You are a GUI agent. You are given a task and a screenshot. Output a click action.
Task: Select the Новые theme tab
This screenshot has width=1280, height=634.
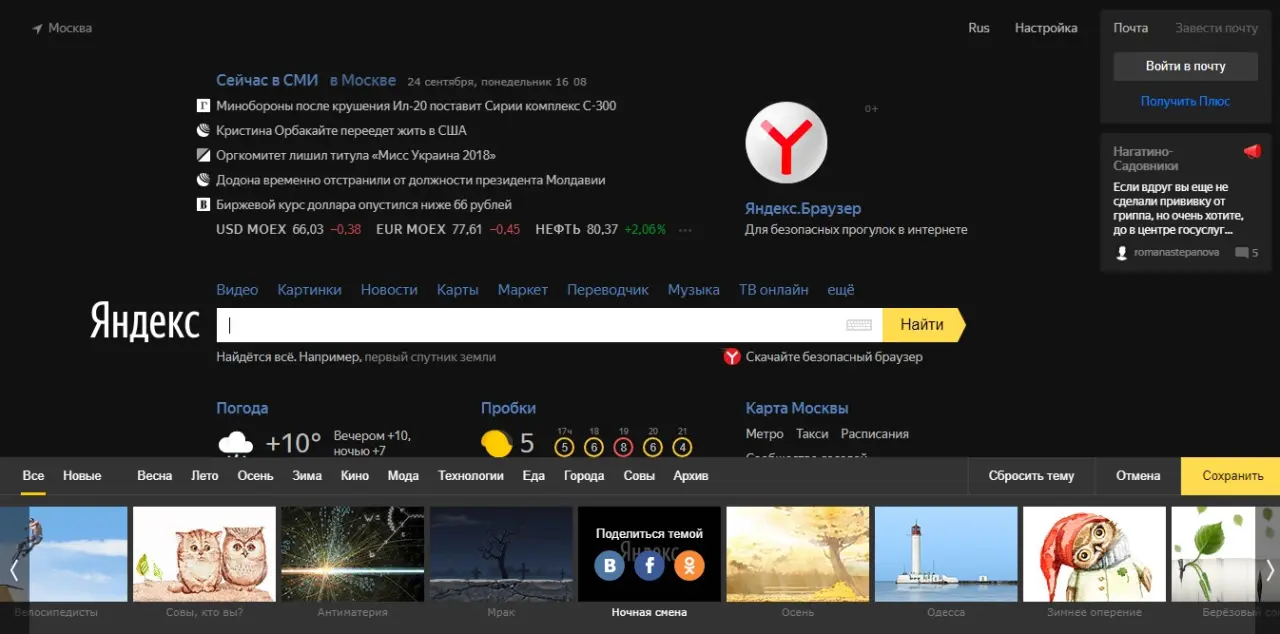(x=82, y=476)
